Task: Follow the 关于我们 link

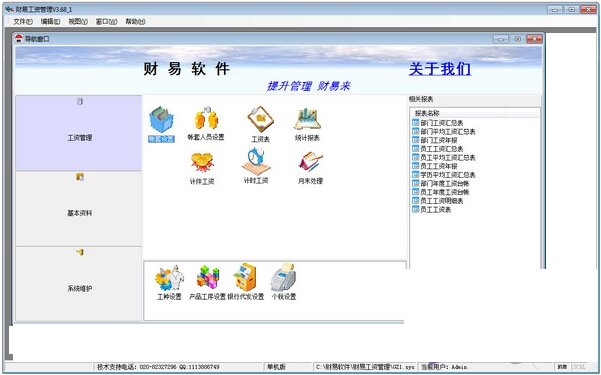Action: [x=440, y=69]
